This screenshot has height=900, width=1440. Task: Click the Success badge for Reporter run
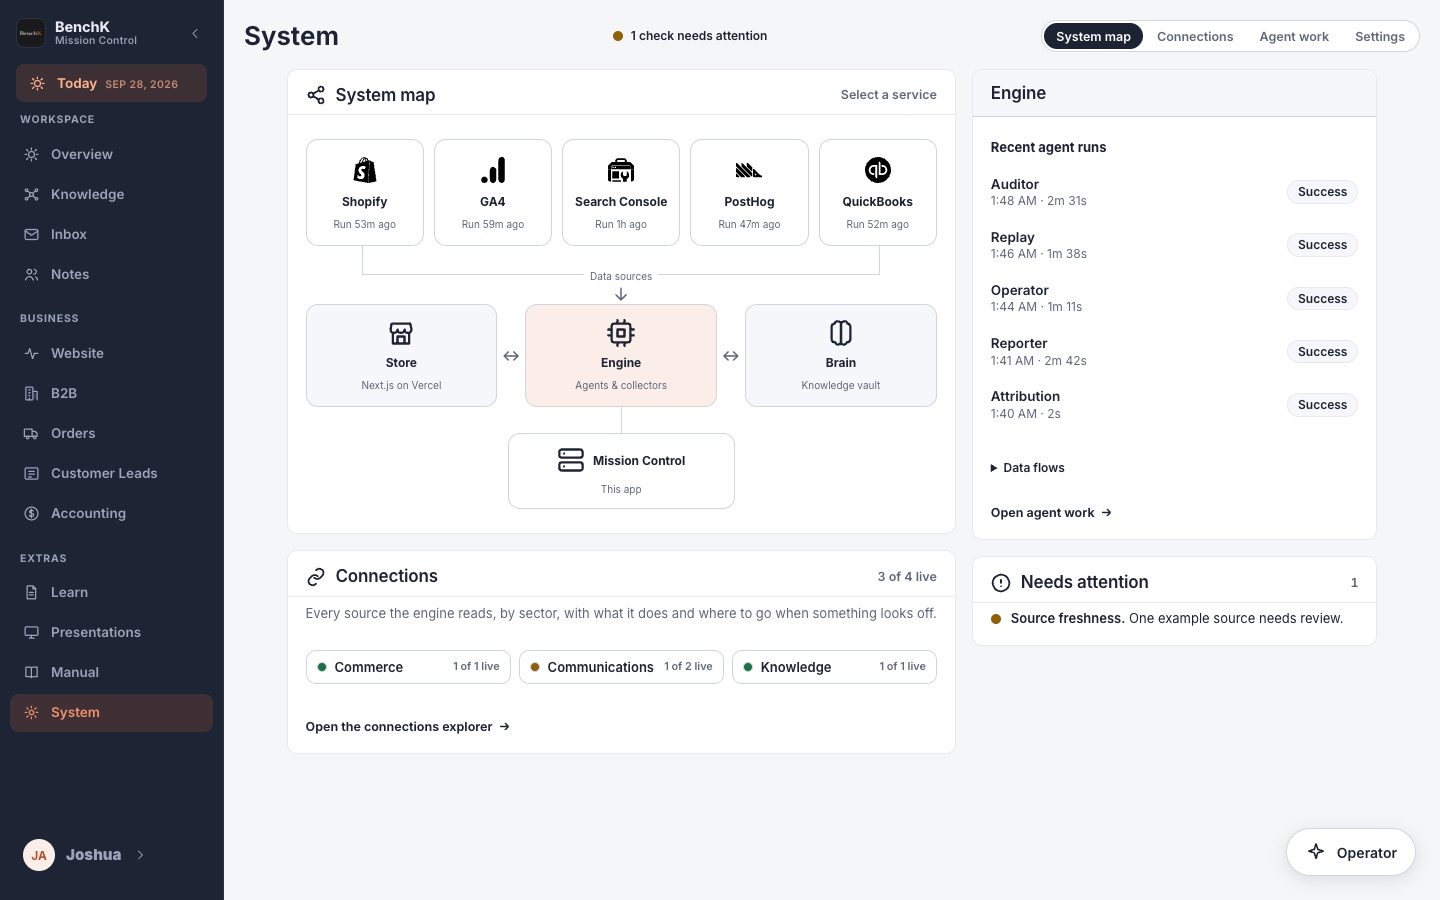(1322, 352)
